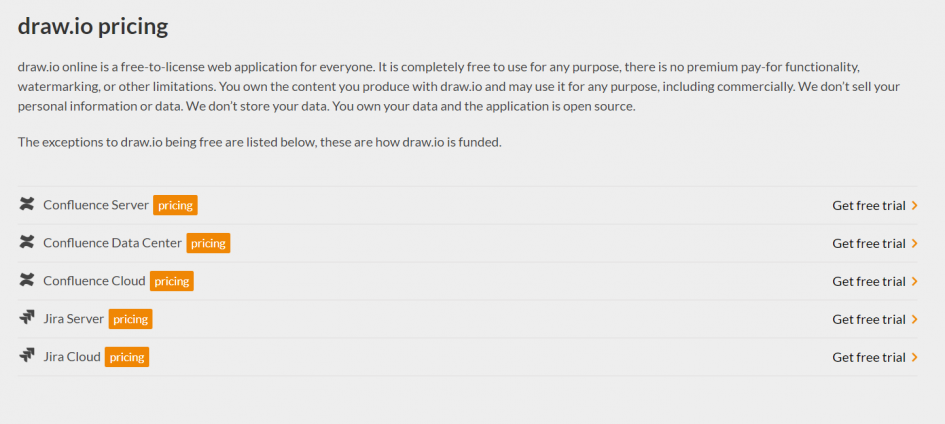The width and height of the screenshot is (945, 424).
Task: Get free trial for Confluence Server
Action: (x=868, y=205)
